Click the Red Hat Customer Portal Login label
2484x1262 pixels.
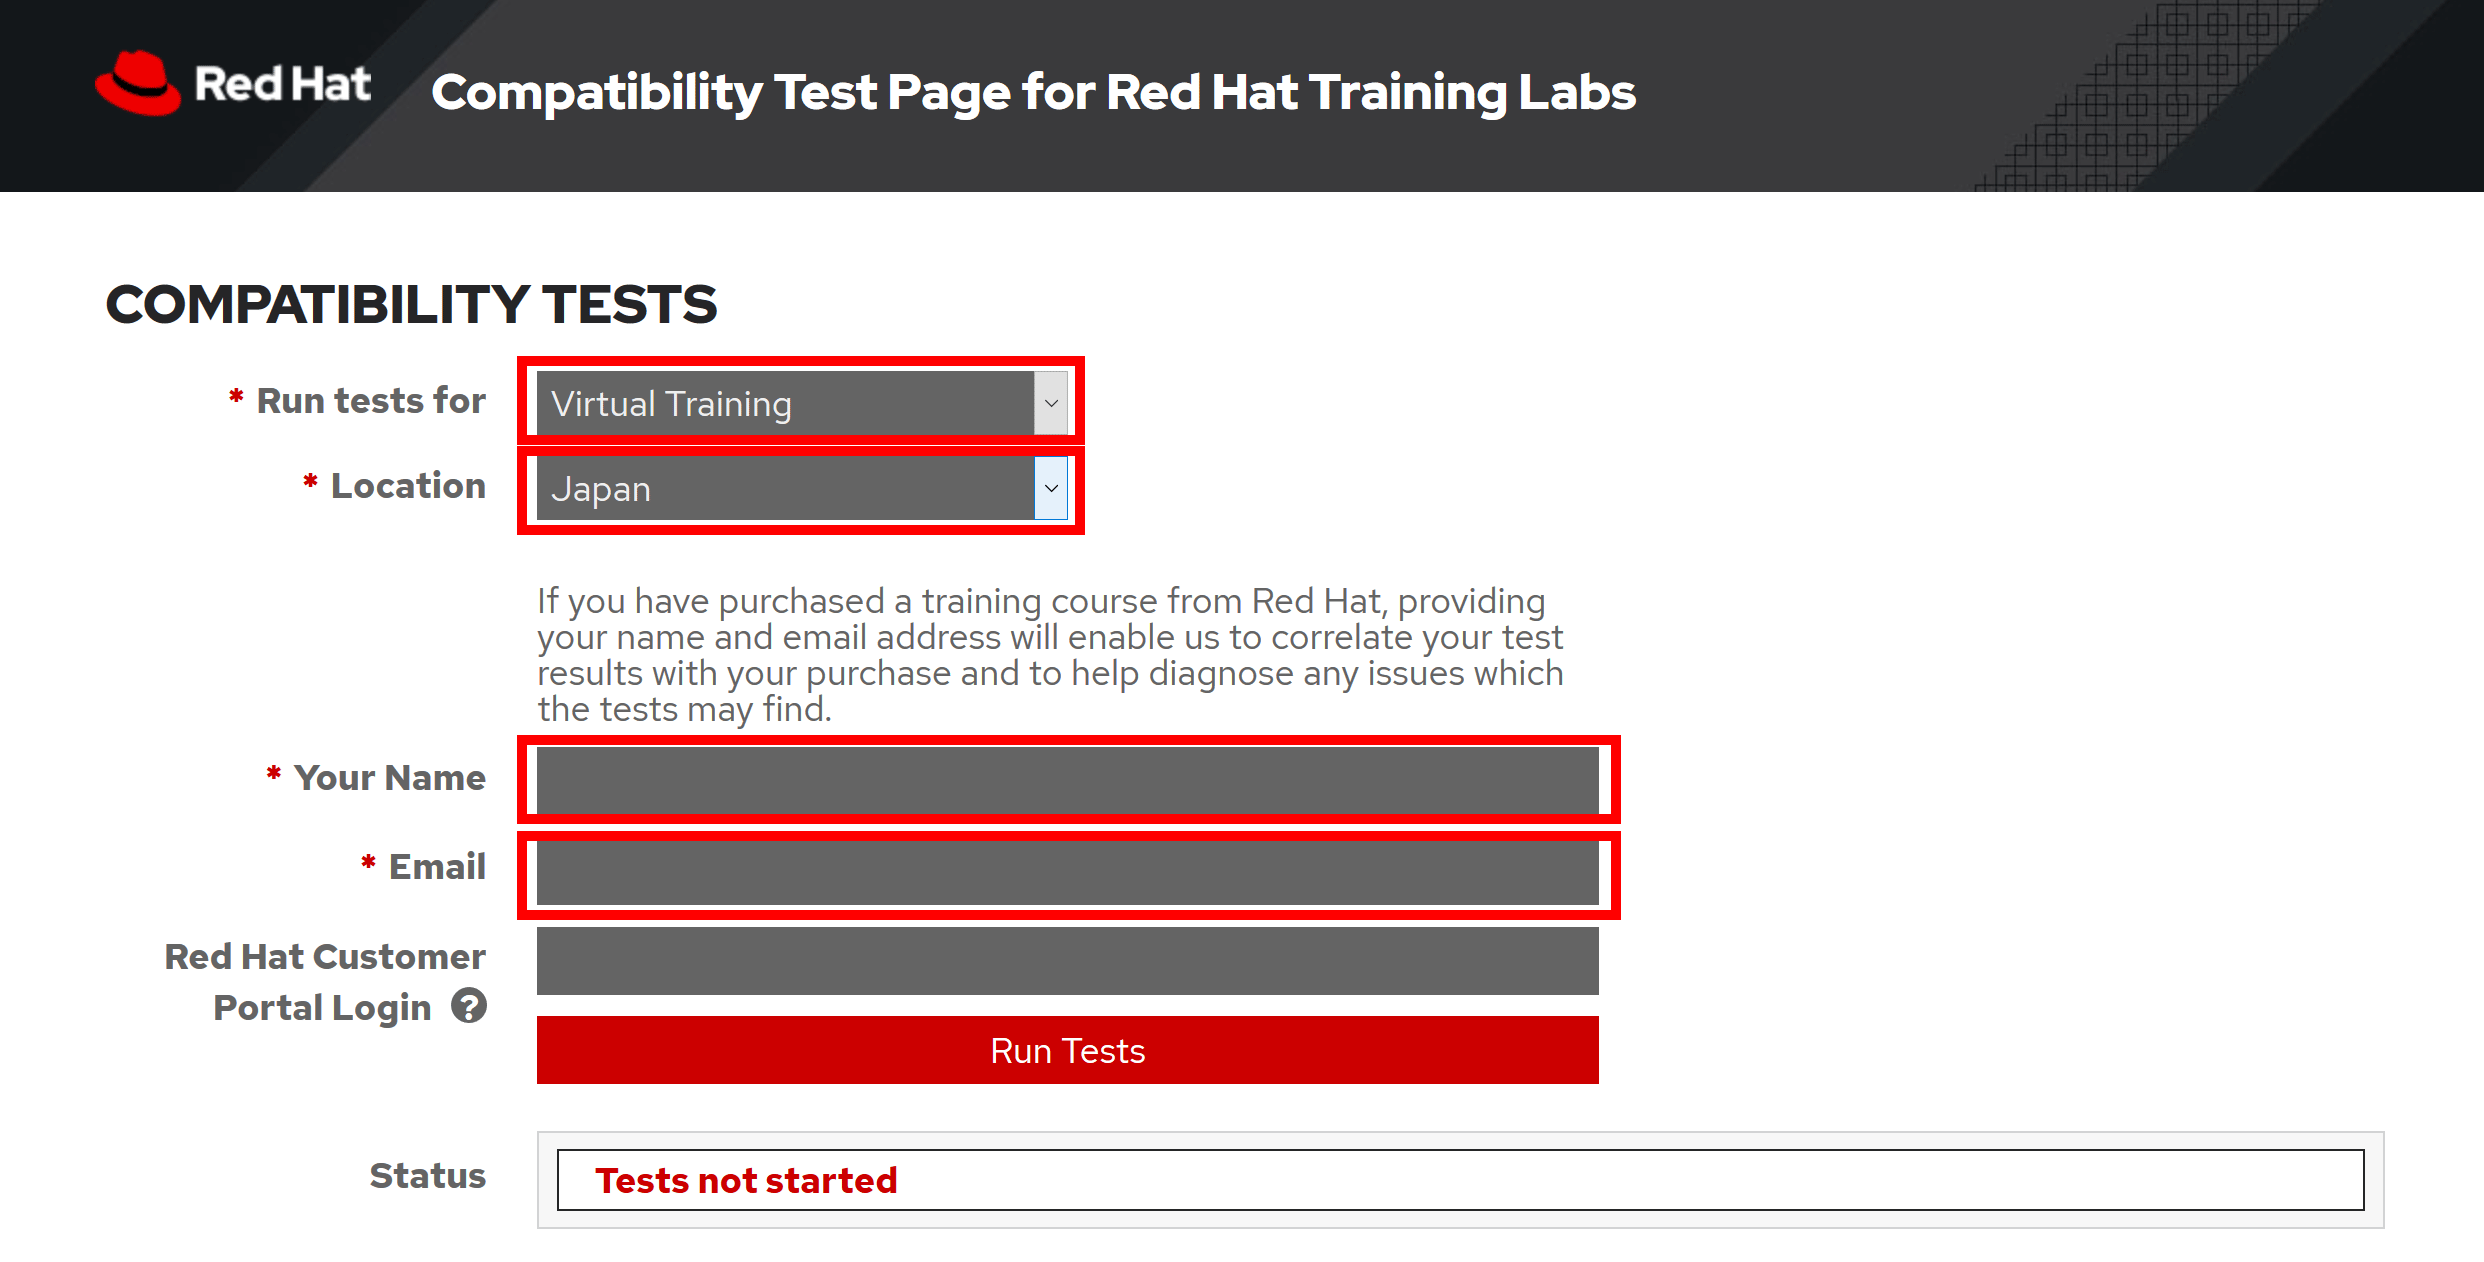(325, 982)
